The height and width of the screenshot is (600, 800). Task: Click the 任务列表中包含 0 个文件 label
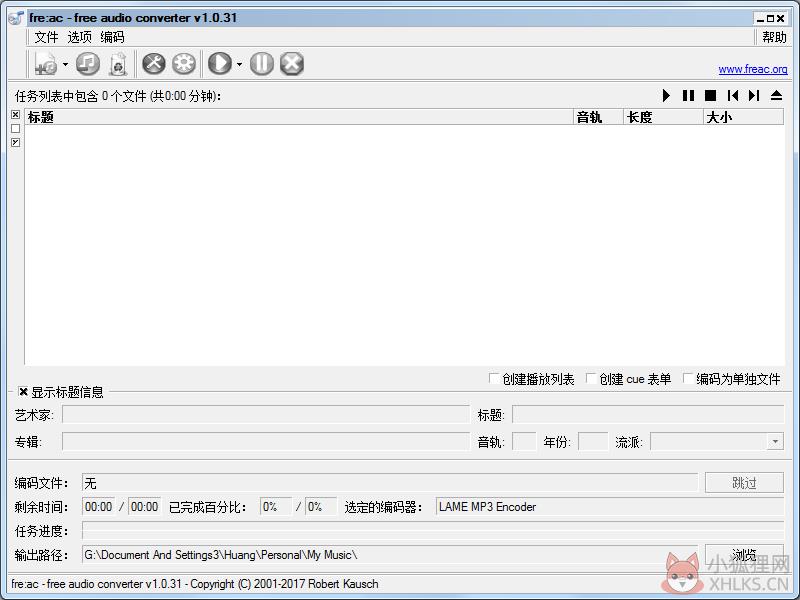point(118,96)
